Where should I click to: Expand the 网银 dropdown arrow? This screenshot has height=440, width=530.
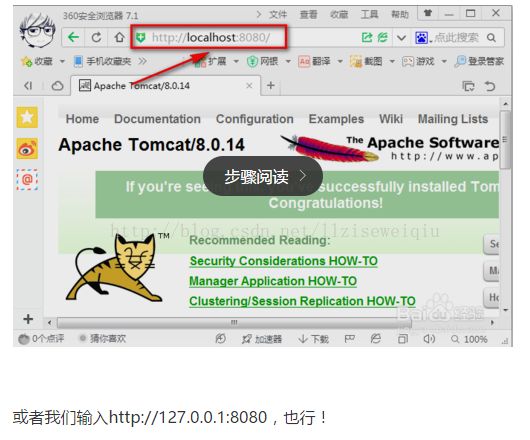(x=288, y=62)
